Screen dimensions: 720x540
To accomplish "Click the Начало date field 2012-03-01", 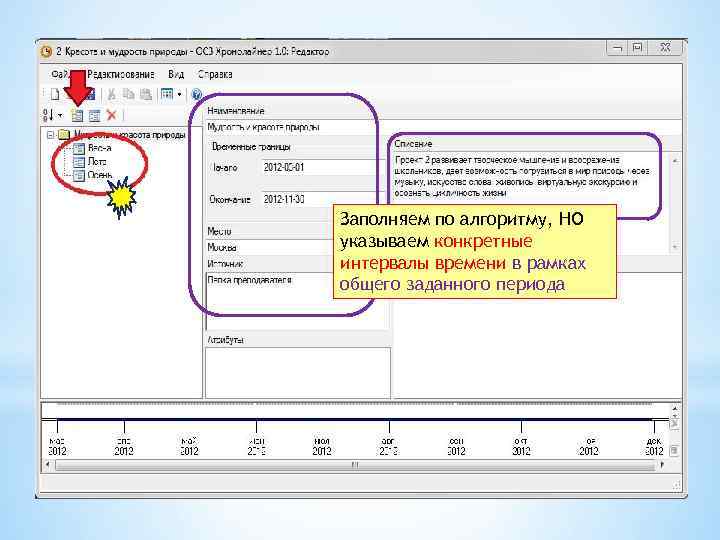I will coord(323,167).
